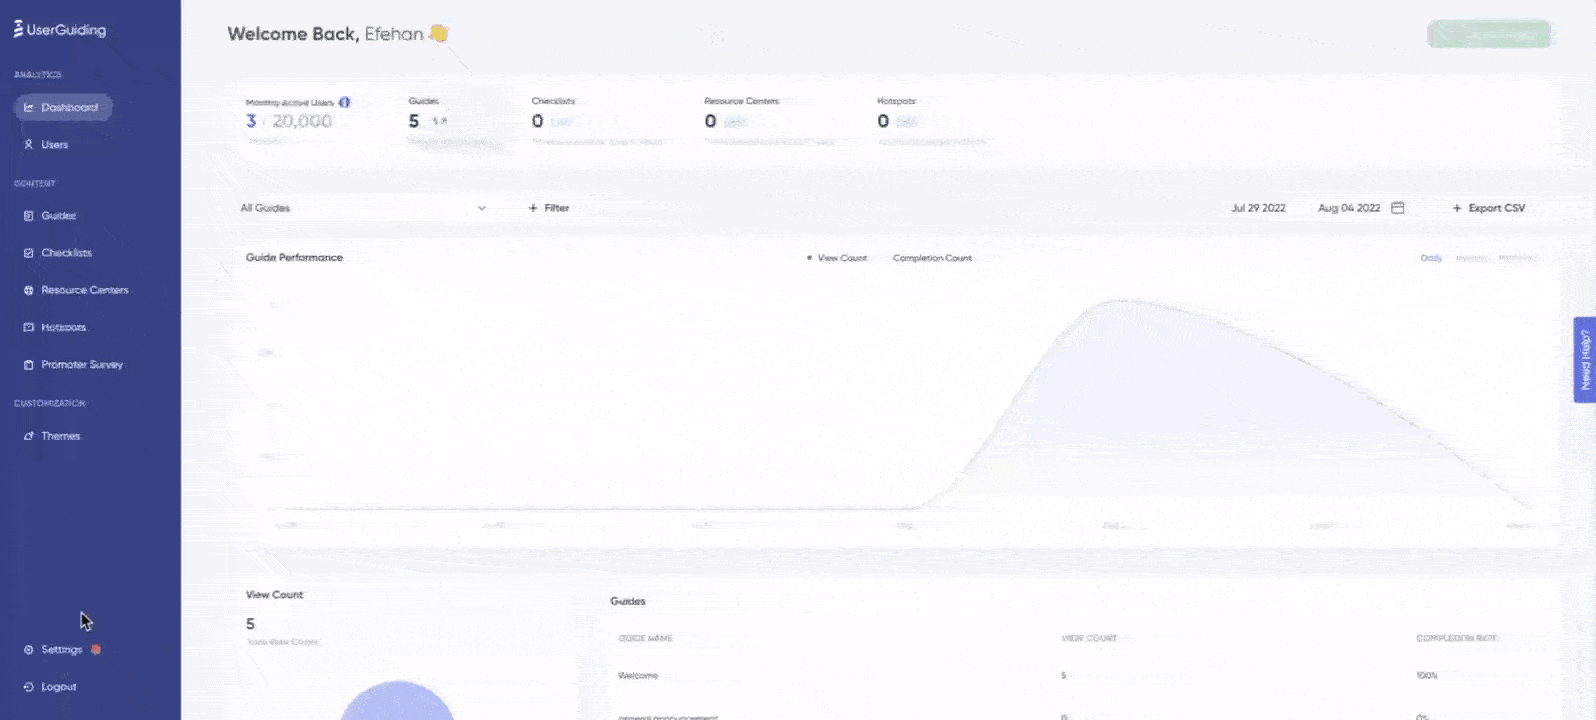This screenshot has height=720, width=1596.
Task: Click the Users person icon in sidebar
Action: coord(29,145)
